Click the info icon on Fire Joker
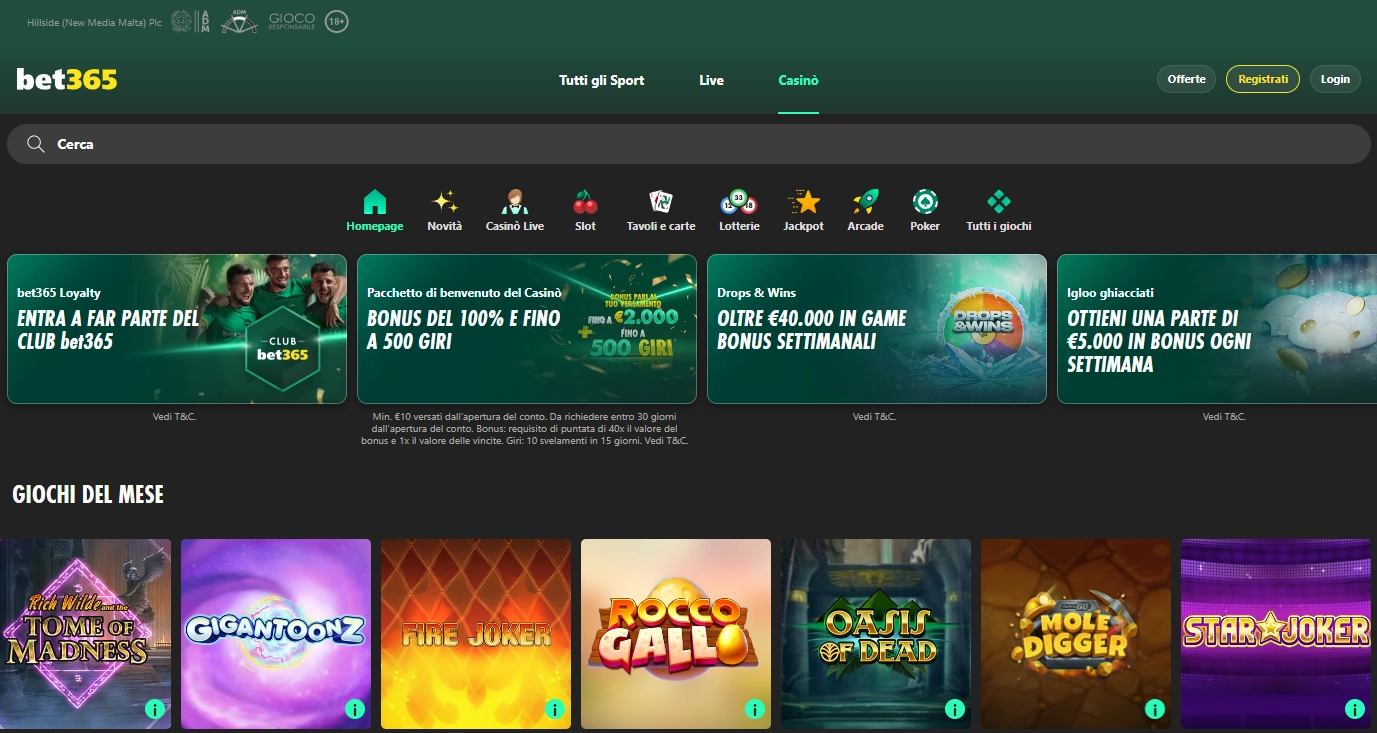1377x733 pixels. [x=554, y=710]
